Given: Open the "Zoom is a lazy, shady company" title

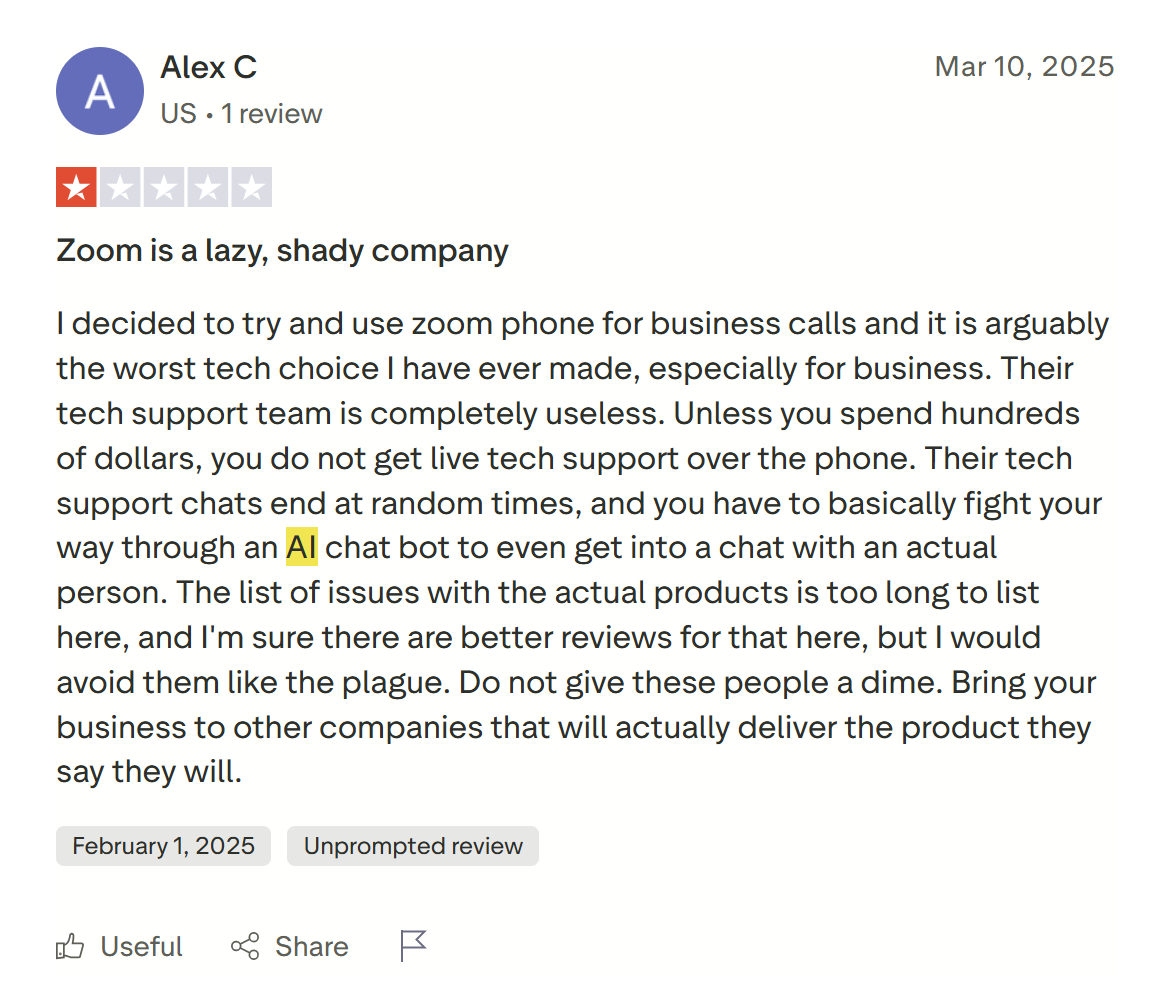Looking at the screenshot, I should click(282, 250).
